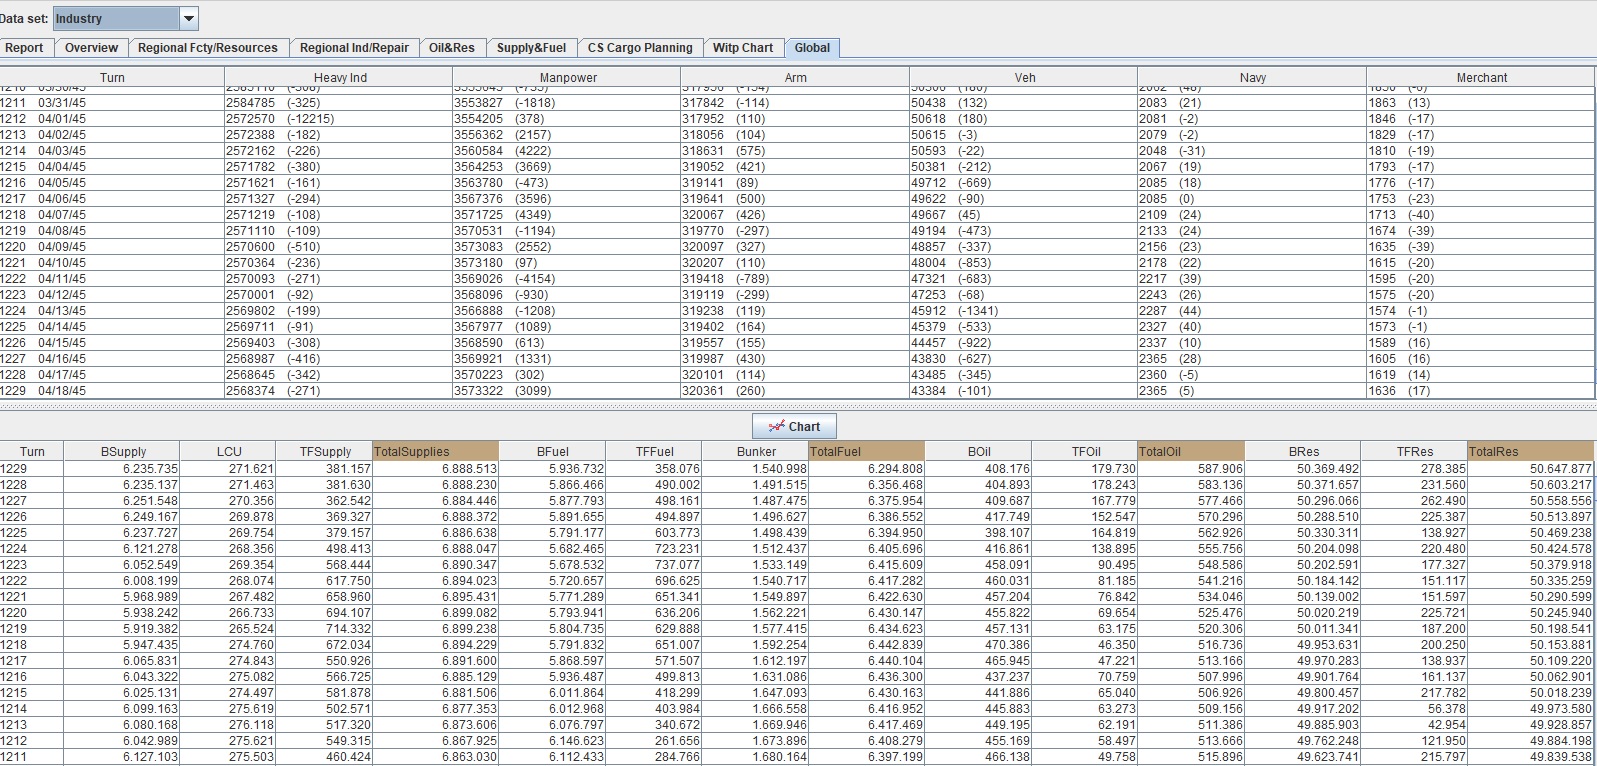Select the Witp Chart tab

pyautogui.click(x=743, y=48)
